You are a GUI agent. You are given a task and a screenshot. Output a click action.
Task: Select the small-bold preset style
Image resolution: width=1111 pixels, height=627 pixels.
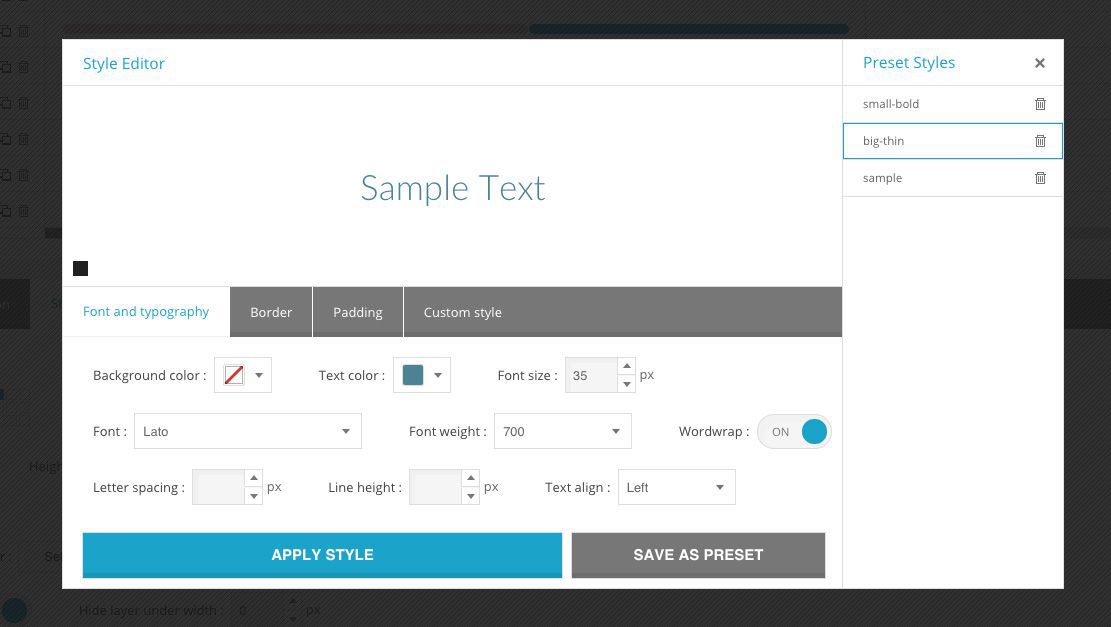pos(891,104)
